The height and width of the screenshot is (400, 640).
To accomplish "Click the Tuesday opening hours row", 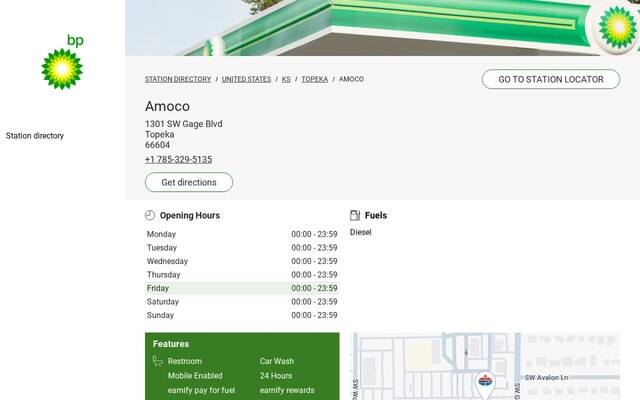I will (x=242, y=247).
